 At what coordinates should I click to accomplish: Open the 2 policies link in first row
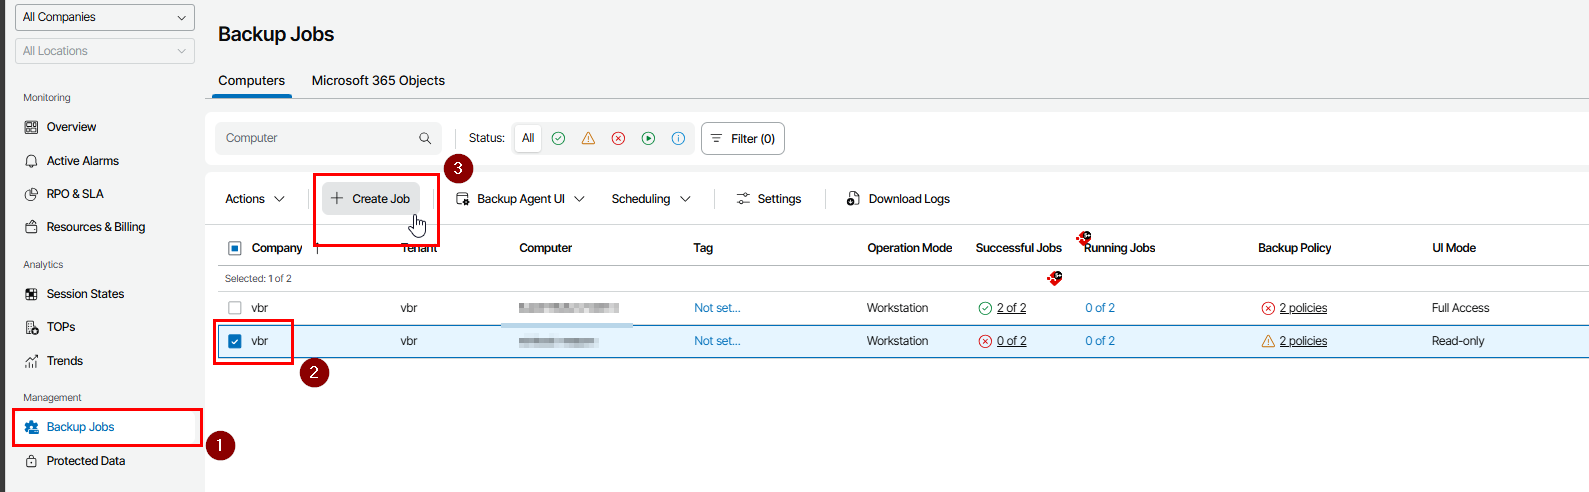(x=1303, y=308)
